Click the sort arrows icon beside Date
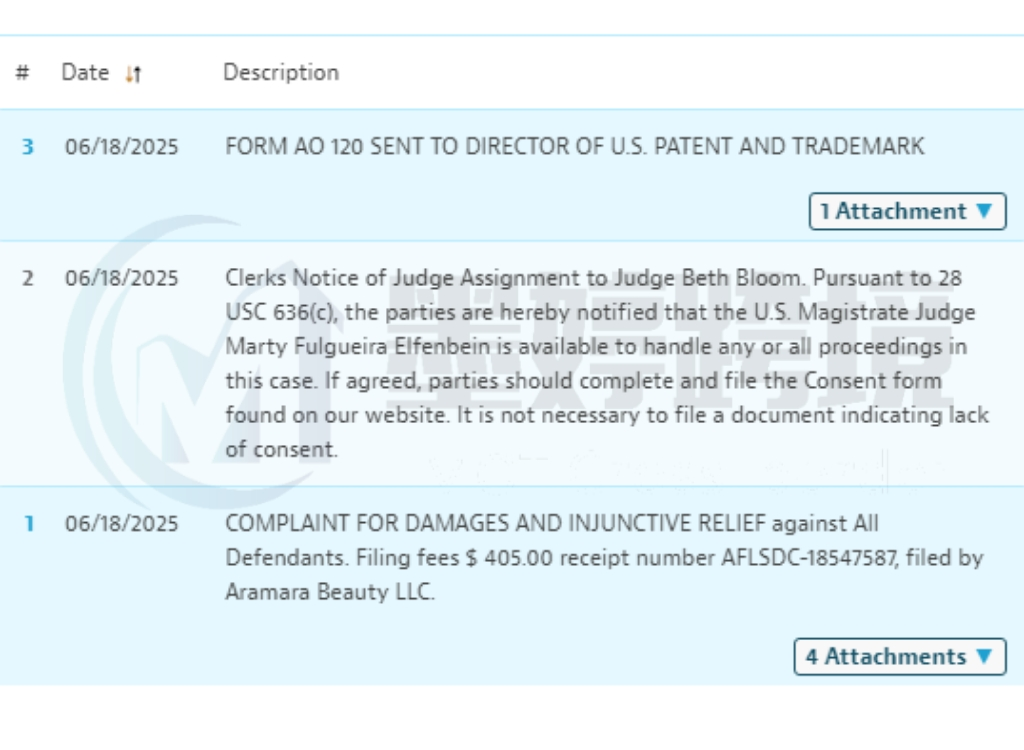Image resolution: width=1024 pixels, height=750 pixels. 134,74
